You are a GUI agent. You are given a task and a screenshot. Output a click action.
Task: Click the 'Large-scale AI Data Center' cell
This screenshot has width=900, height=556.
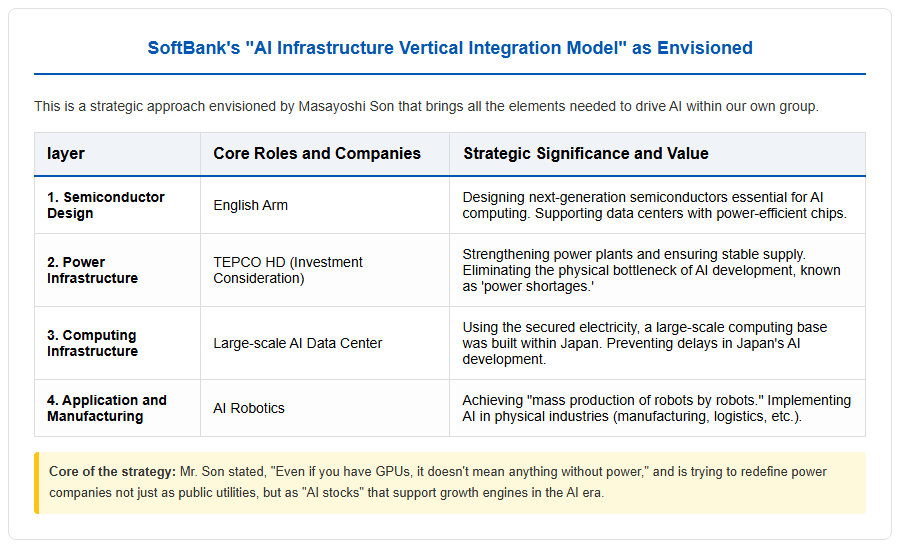click(297, 343)
